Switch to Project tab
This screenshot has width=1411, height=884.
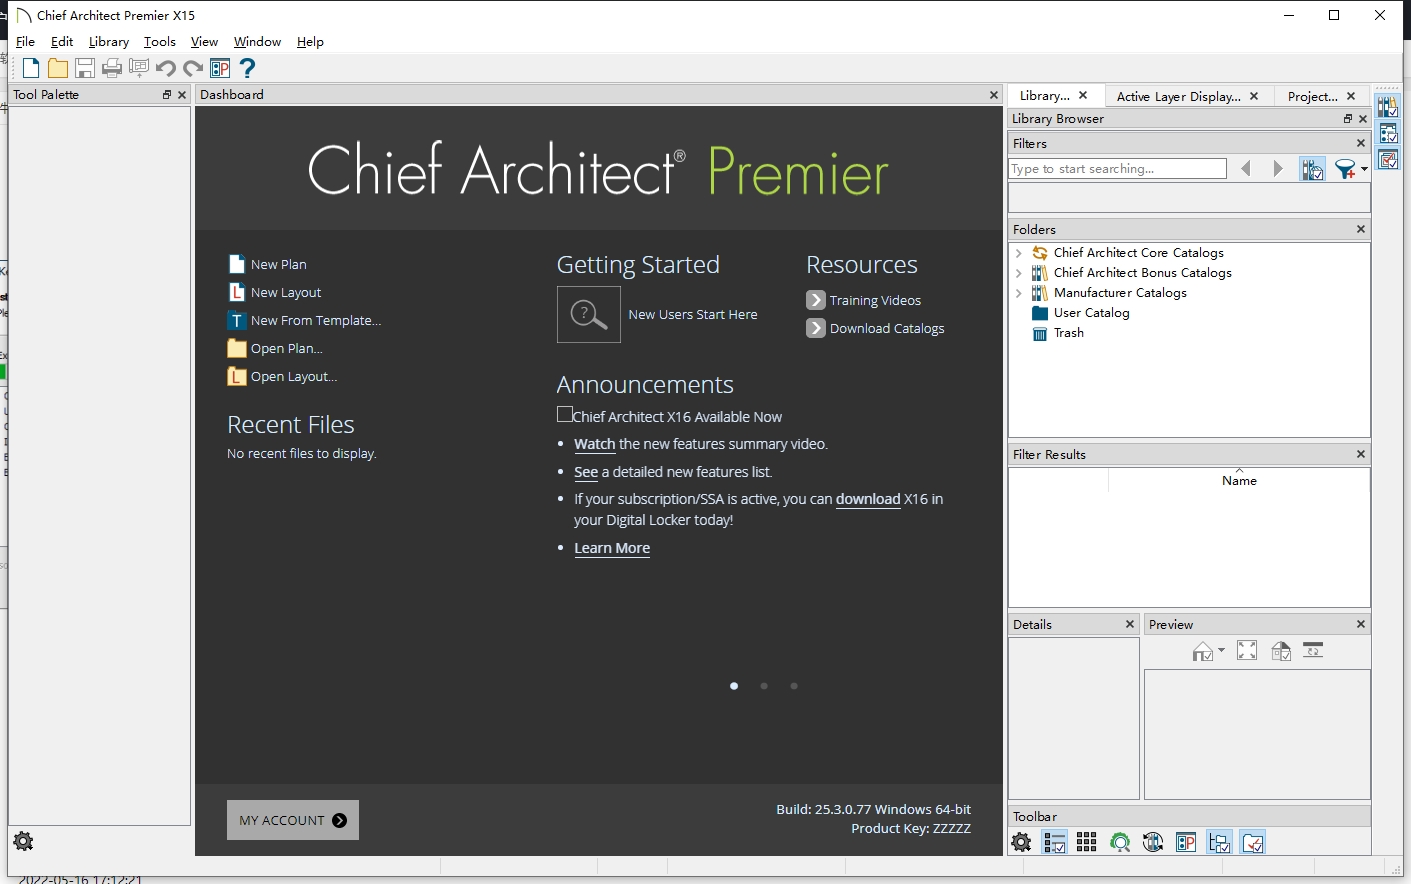[1312, 96]
